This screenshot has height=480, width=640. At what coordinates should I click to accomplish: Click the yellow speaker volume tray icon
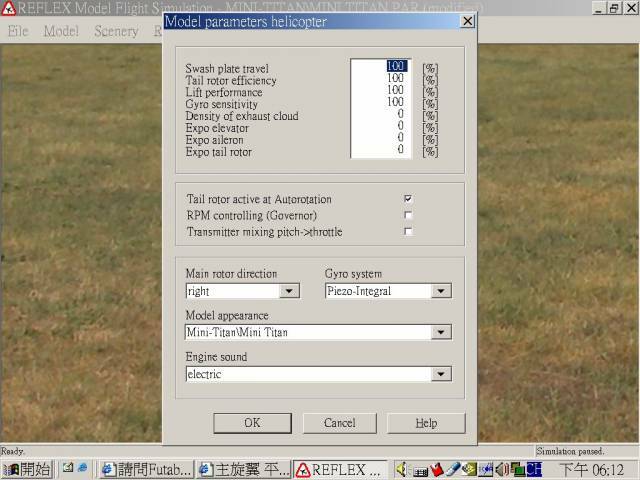pos(402,470)
